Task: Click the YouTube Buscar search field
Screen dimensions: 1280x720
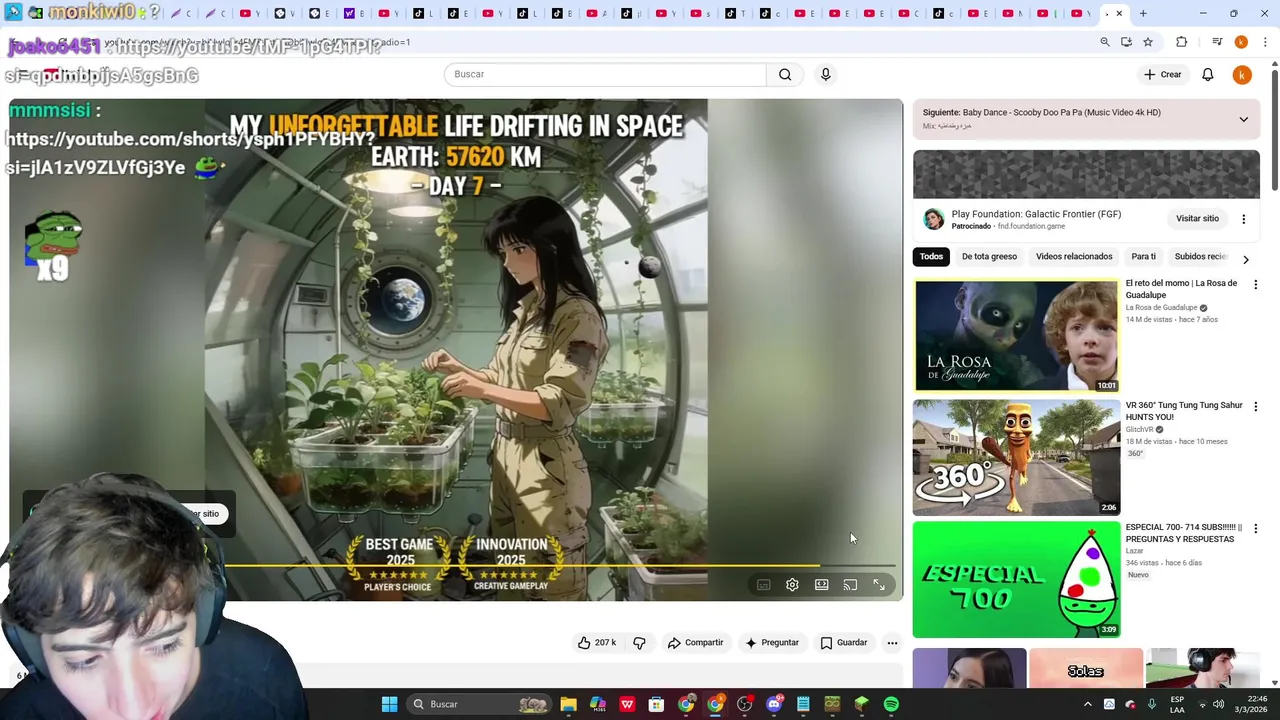Action: 605,74
